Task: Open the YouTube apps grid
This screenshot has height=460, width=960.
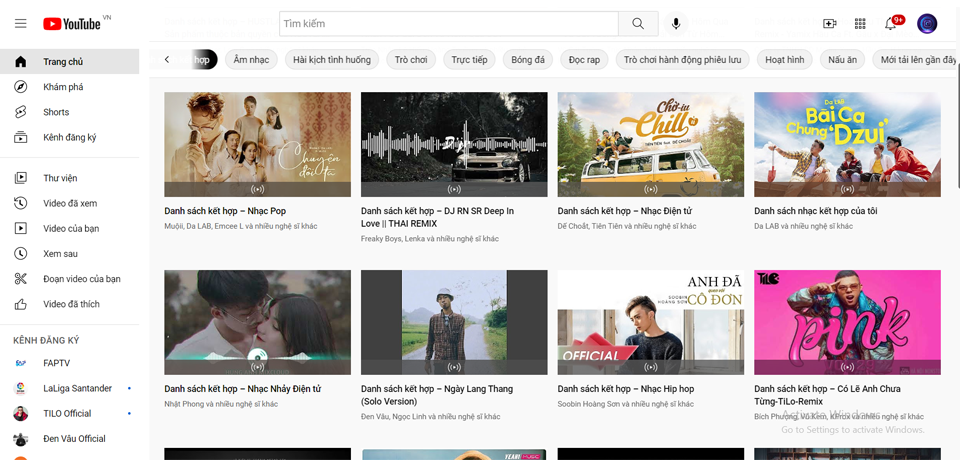Action: (860, 24)
